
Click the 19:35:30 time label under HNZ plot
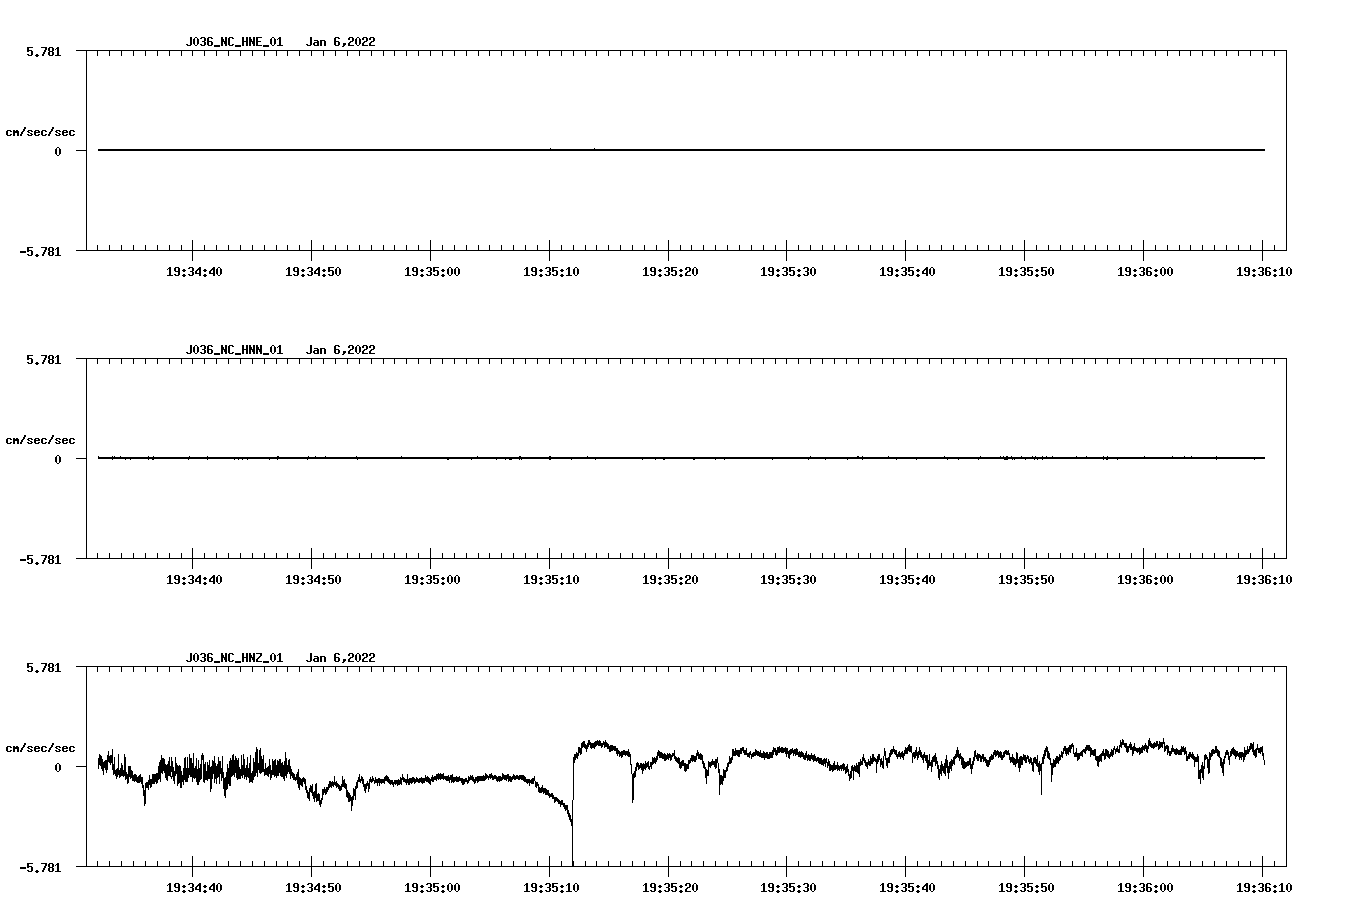[788, 888]
